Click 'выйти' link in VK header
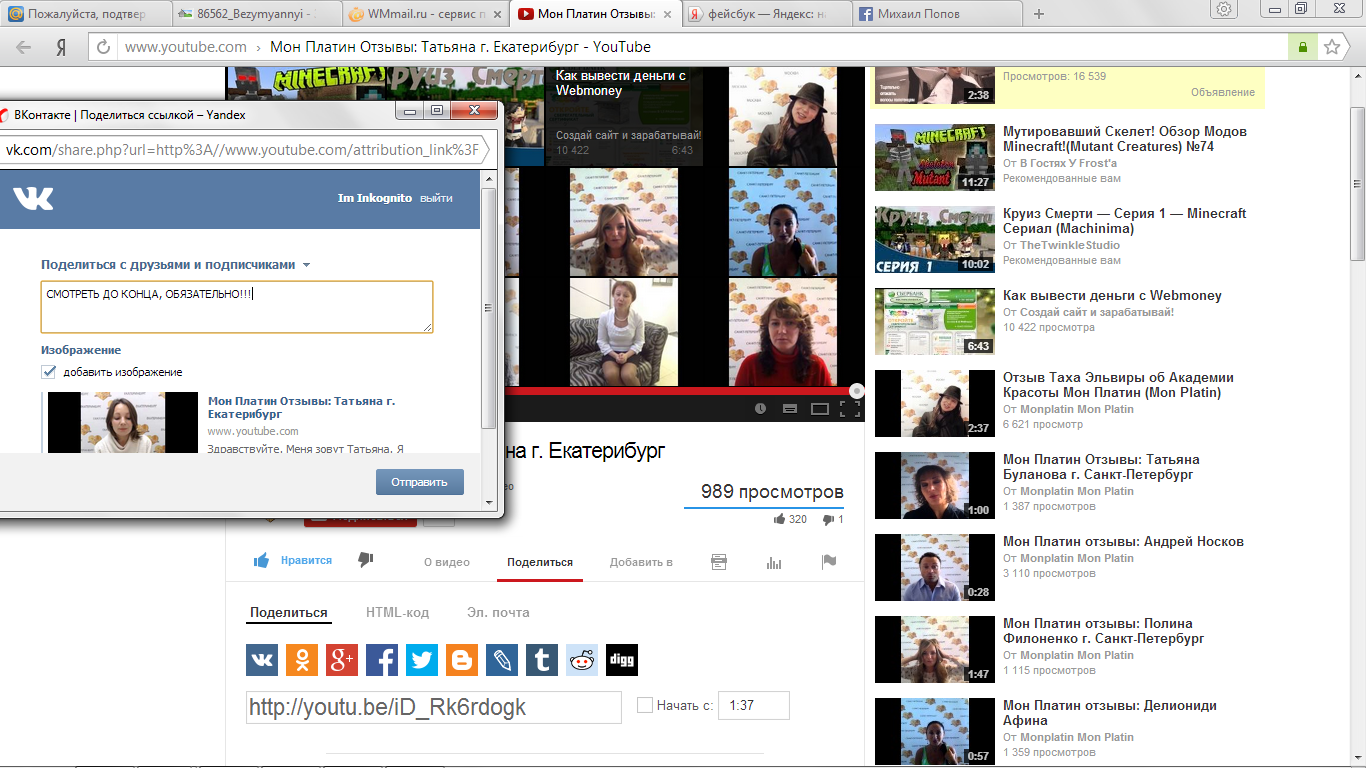This screenshot has height=768, width=1366. pyautogui.click(x=436, y=198)
